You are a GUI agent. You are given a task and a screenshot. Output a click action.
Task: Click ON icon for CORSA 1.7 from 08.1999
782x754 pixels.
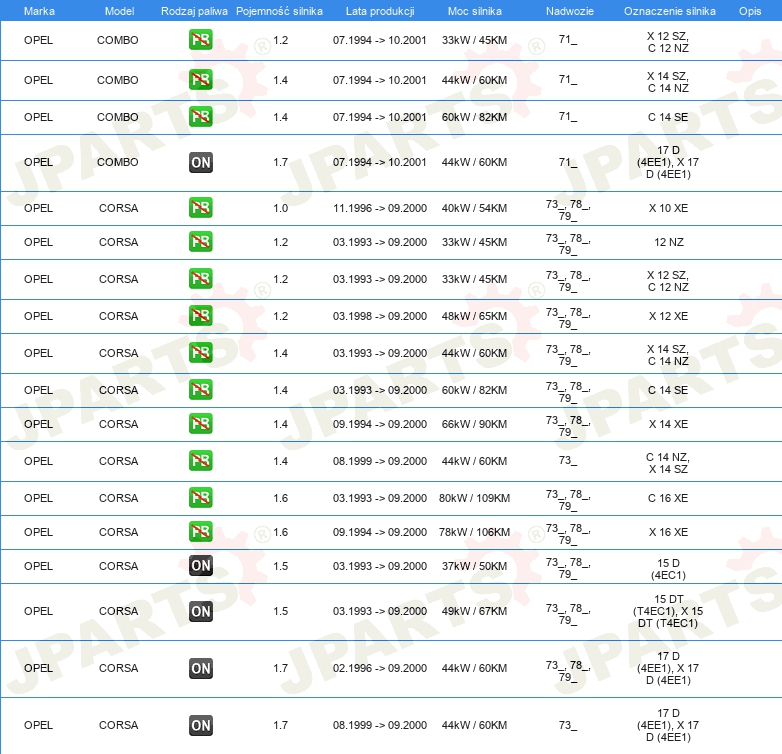click(200, 725)
